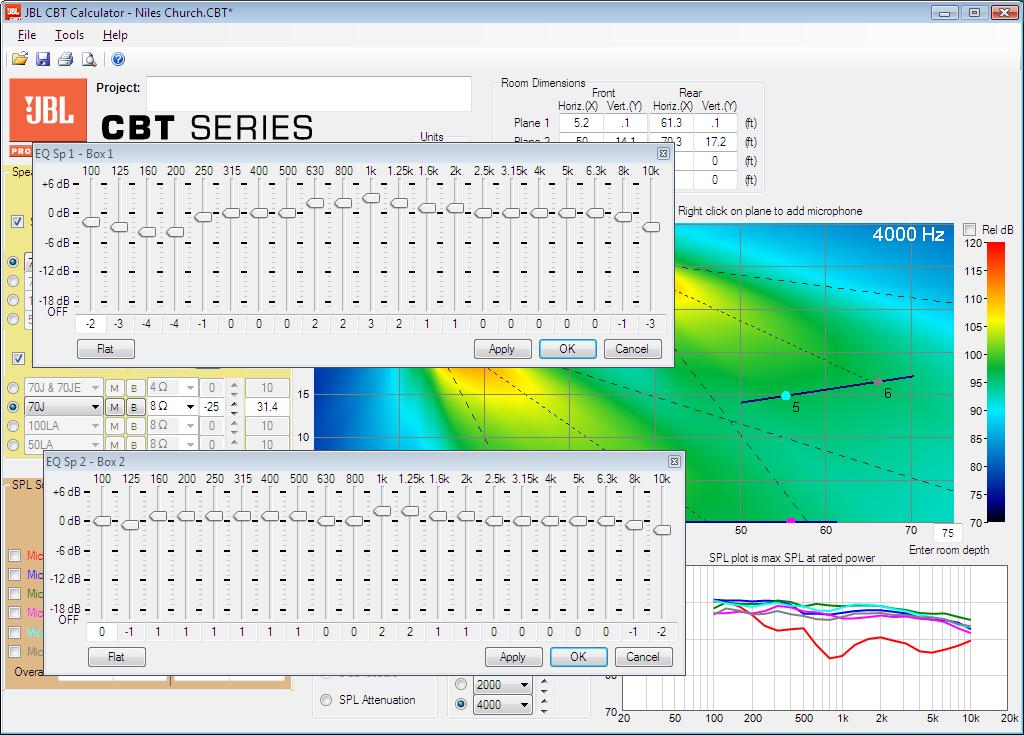Close the EQ Sp 1 - Box 1 dialog
The width and height of the screenshot is (1024, 735).
pyautogui.click(x=663, y=154)
